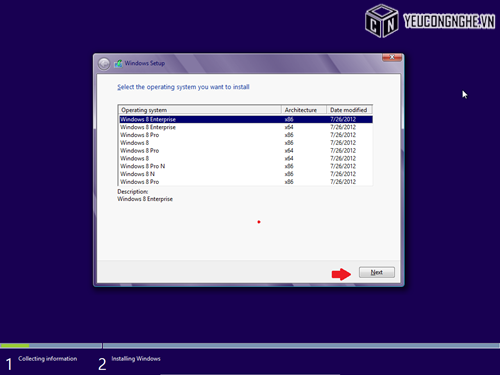Click the Next button
This screenshot has height=375, width=500.
(x=377, y=272)
